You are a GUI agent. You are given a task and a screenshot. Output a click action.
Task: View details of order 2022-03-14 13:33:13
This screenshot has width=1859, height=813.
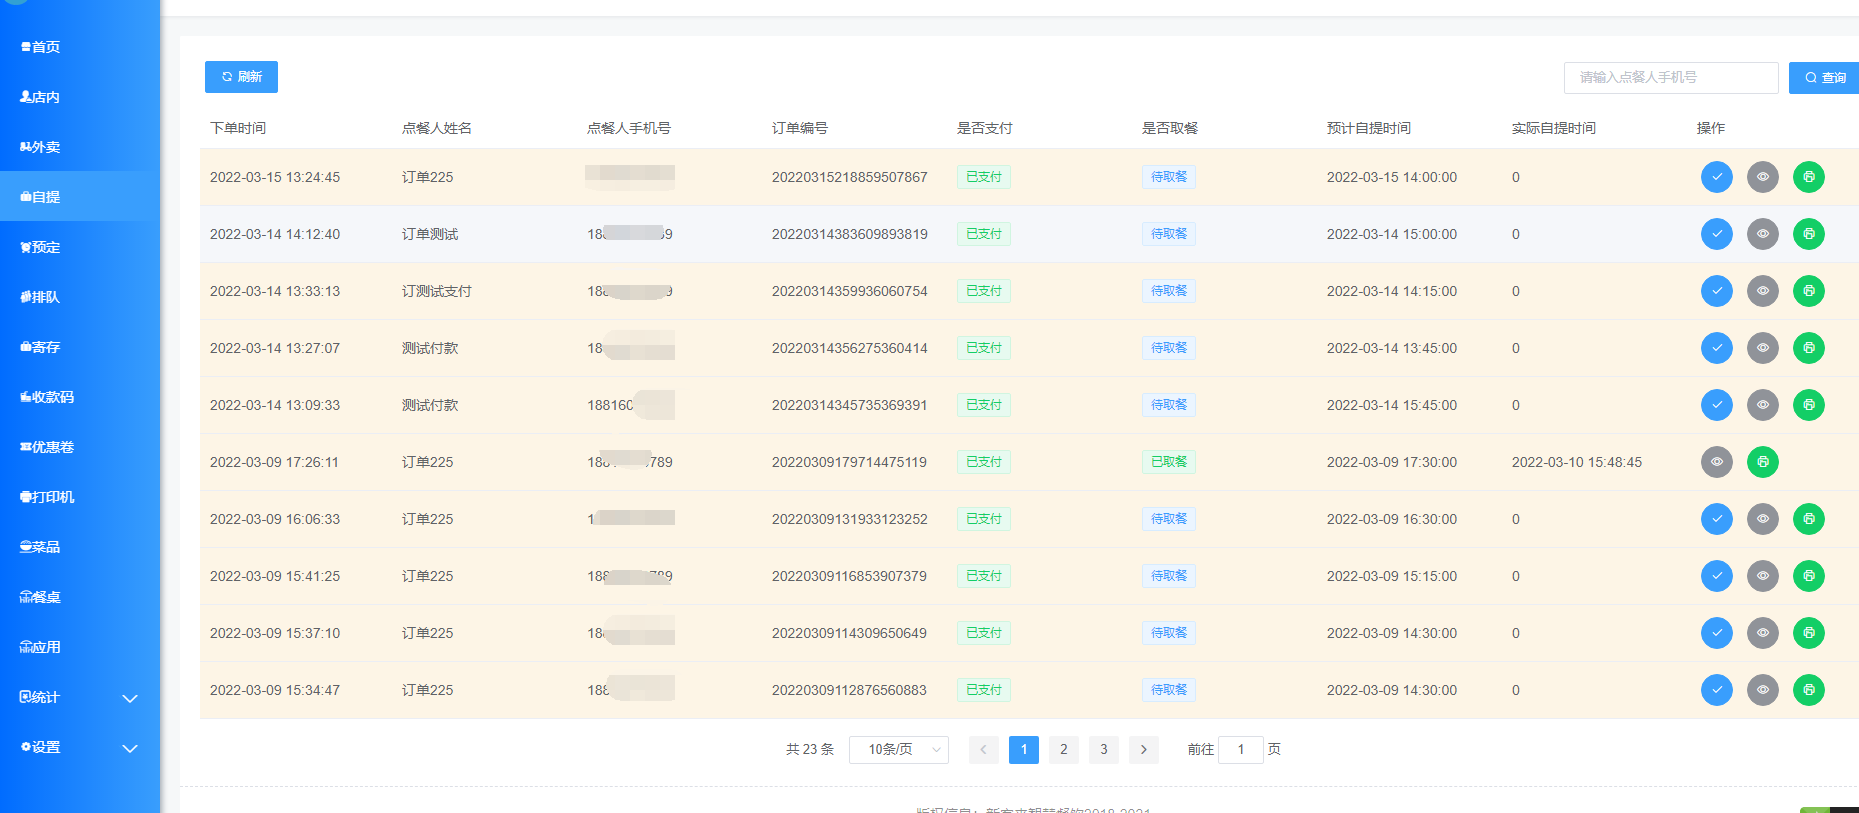point(1762,291)
